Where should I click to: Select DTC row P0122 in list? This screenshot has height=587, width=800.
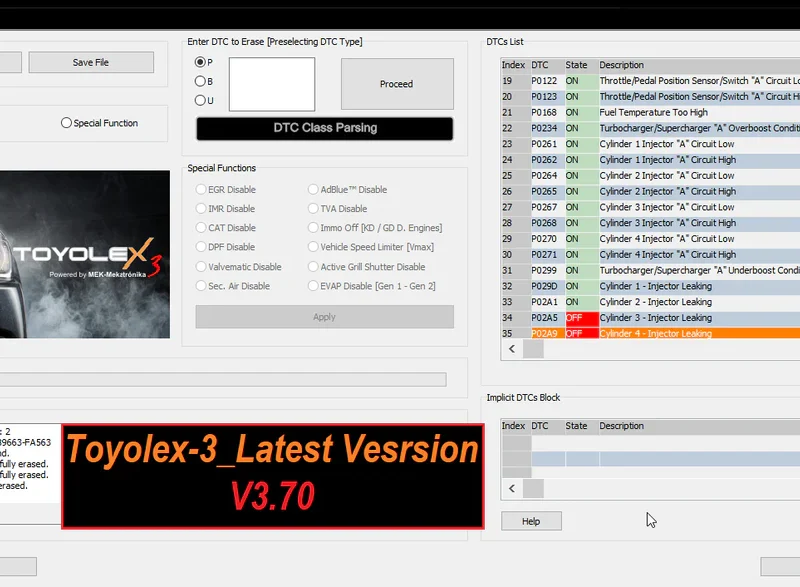click(545, 81)
